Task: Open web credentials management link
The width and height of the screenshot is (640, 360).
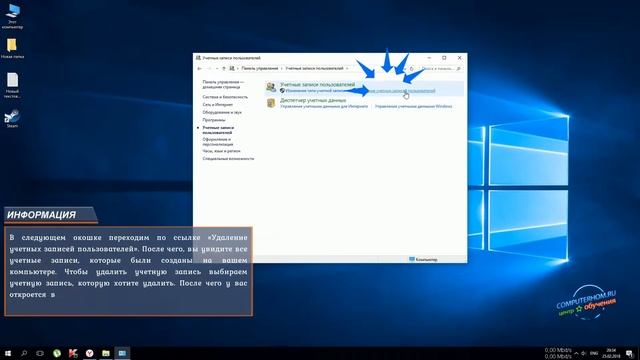Action: tap(324, 106)
